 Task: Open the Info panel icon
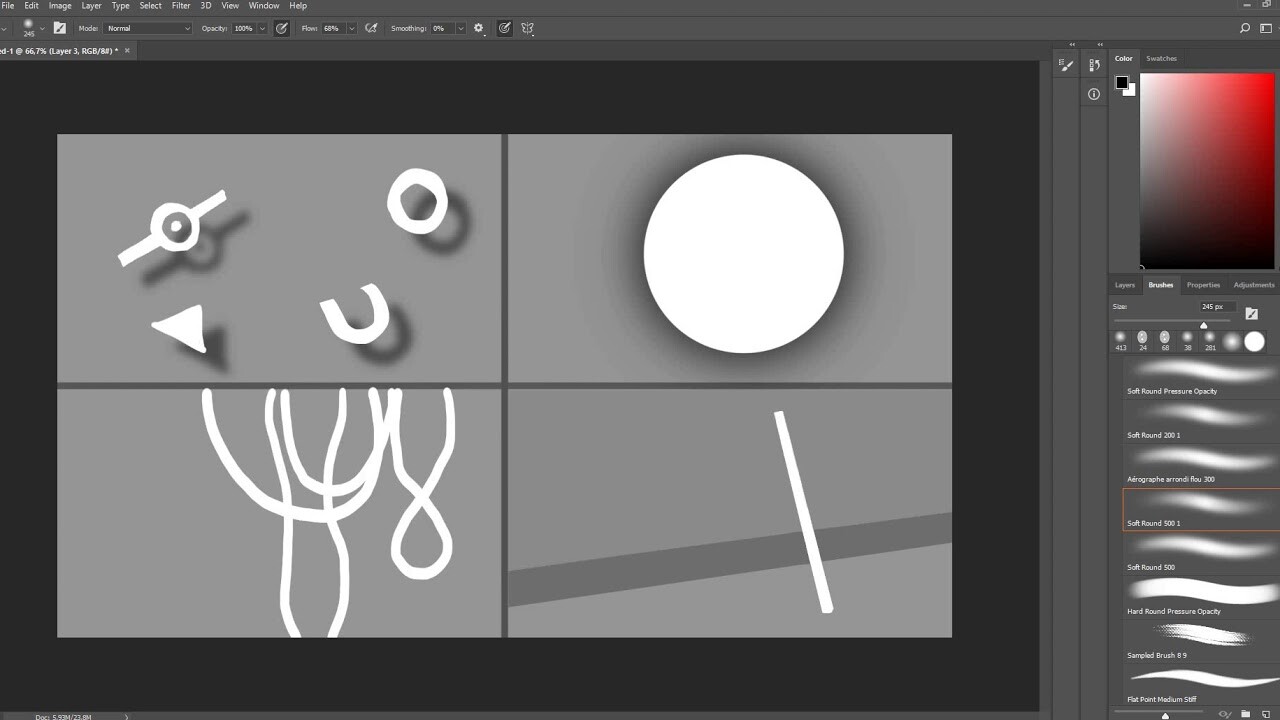(1094, 93)
